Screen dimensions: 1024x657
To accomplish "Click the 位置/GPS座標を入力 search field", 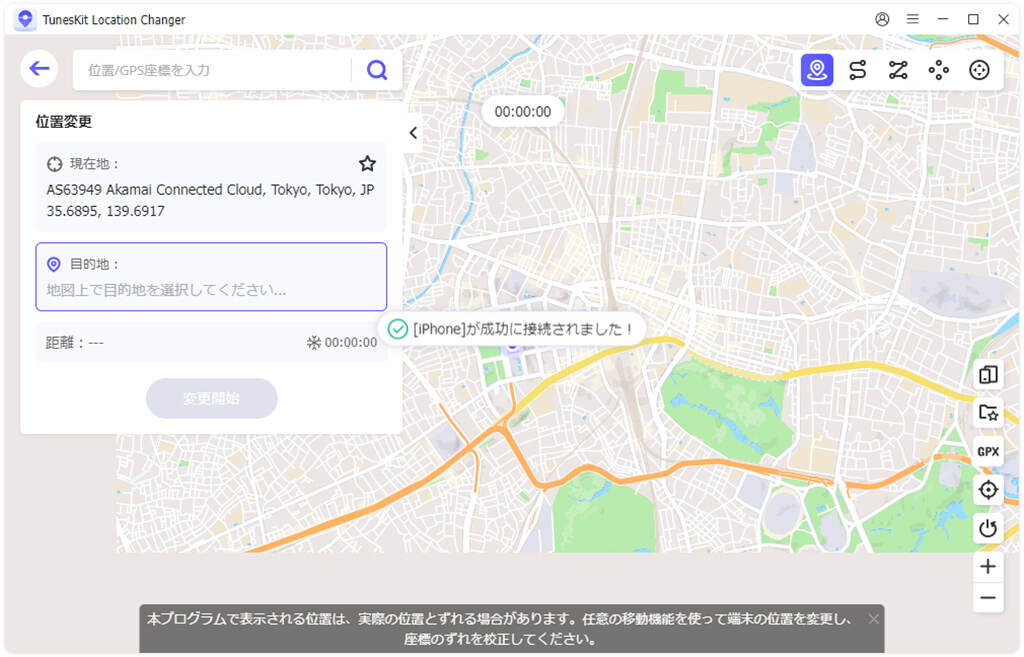I will point(212,70).
